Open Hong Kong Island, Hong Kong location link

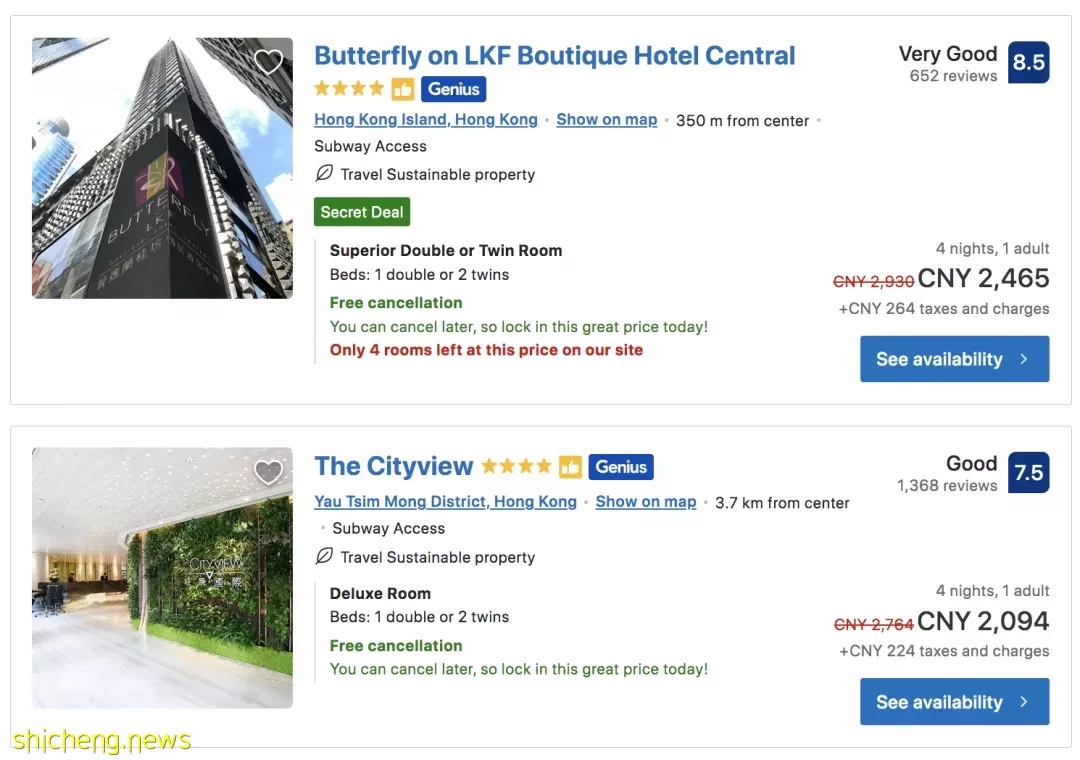click(x=426, y=119)
